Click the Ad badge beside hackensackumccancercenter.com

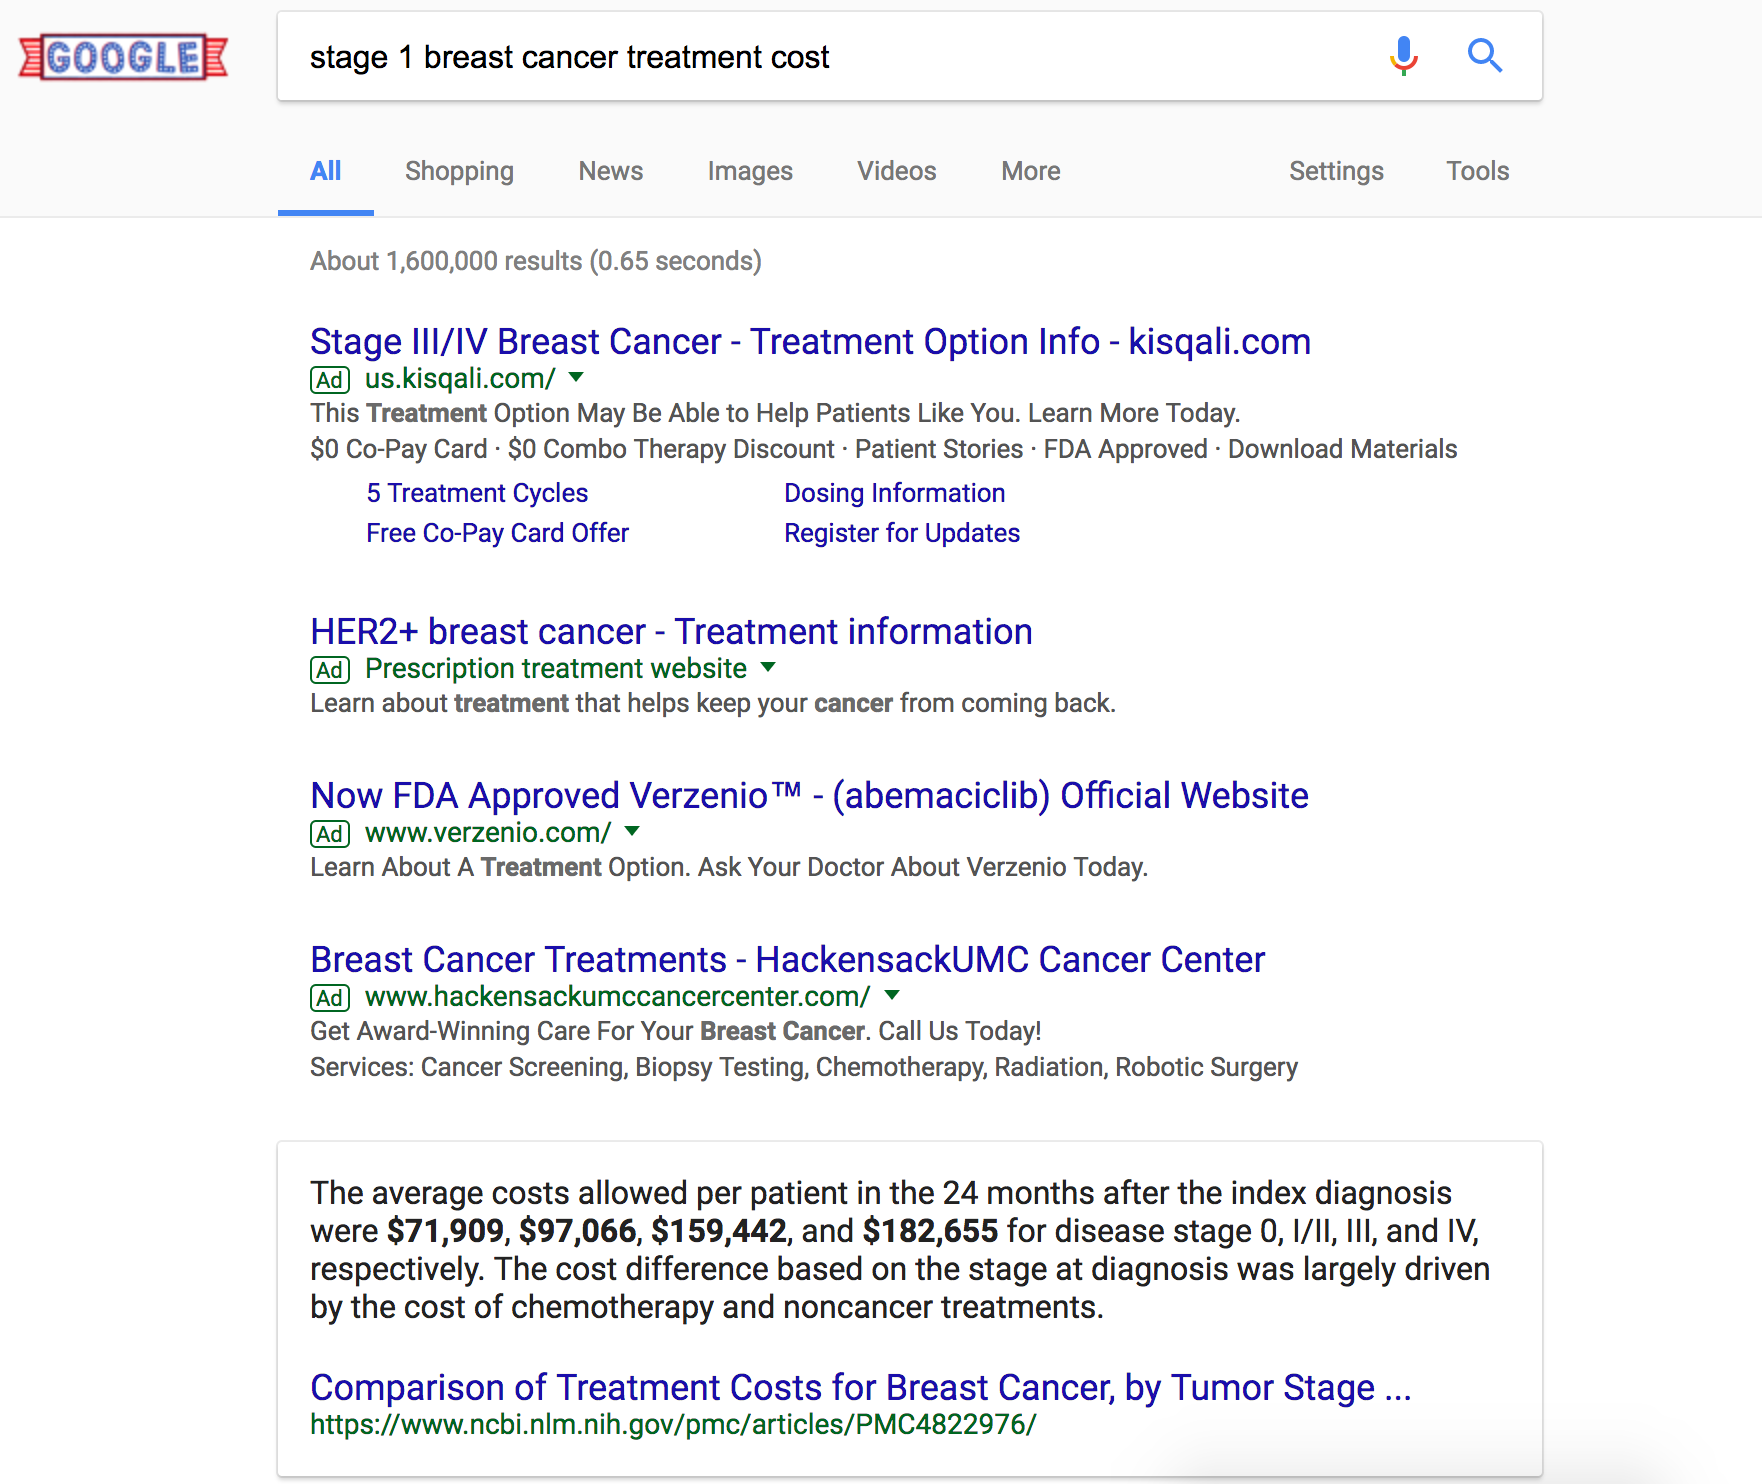[330, 998]
